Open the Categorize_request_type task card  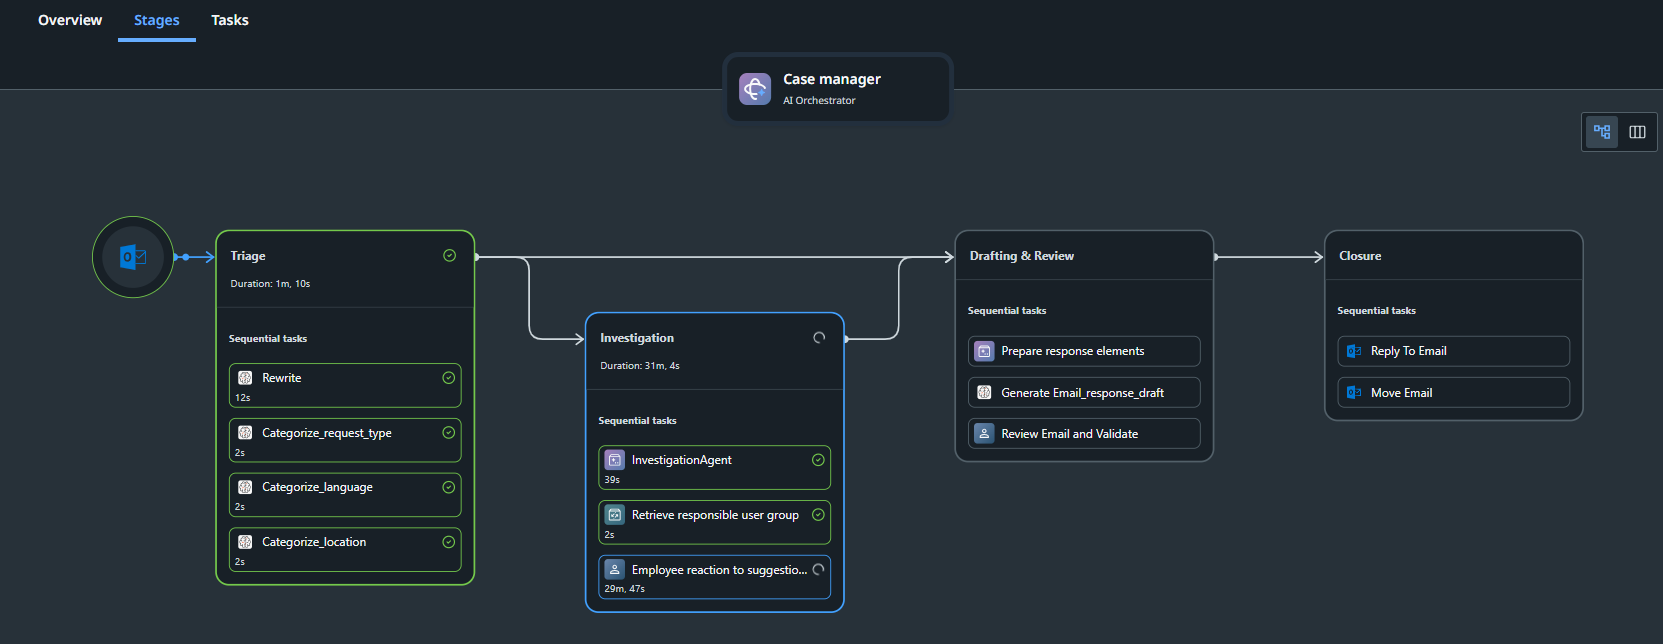tap(345, 440)
